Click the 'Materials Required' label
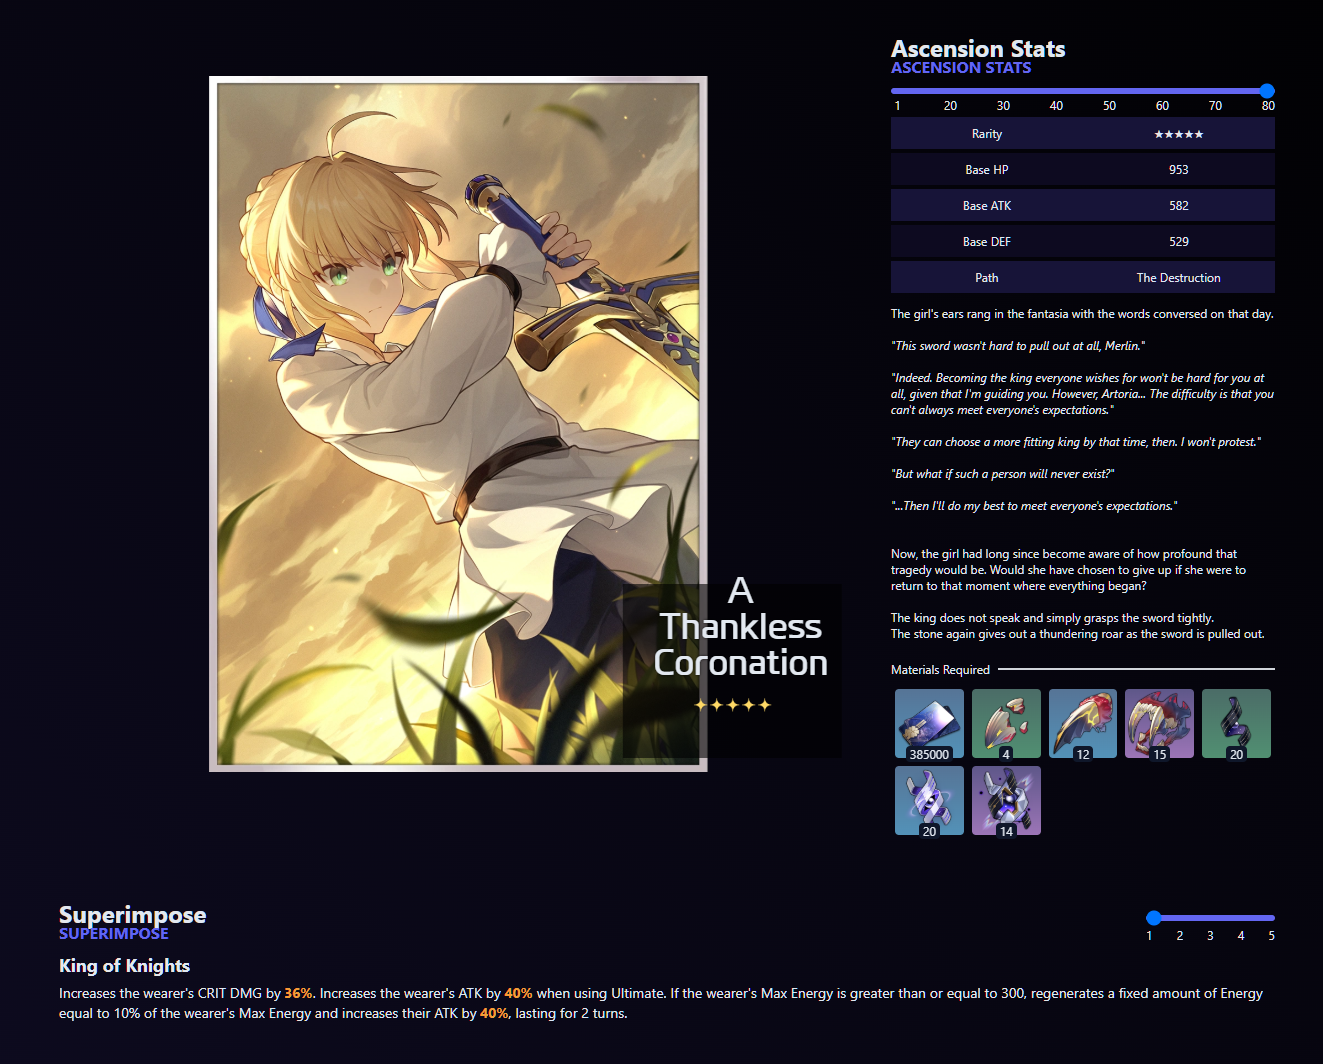Screen dimensions: 1323x1064 click(x=940, y=670)
